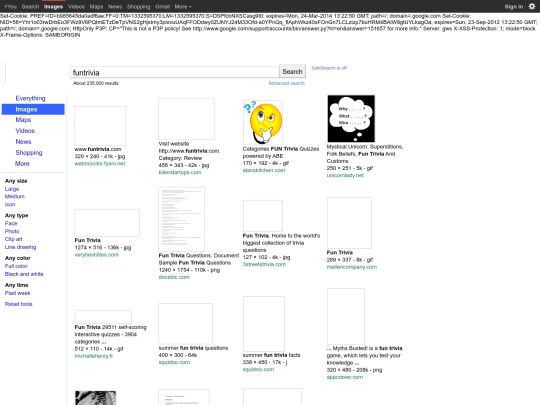
Task: Open Shopping in top navigation bar
Action: click(138, 7)
